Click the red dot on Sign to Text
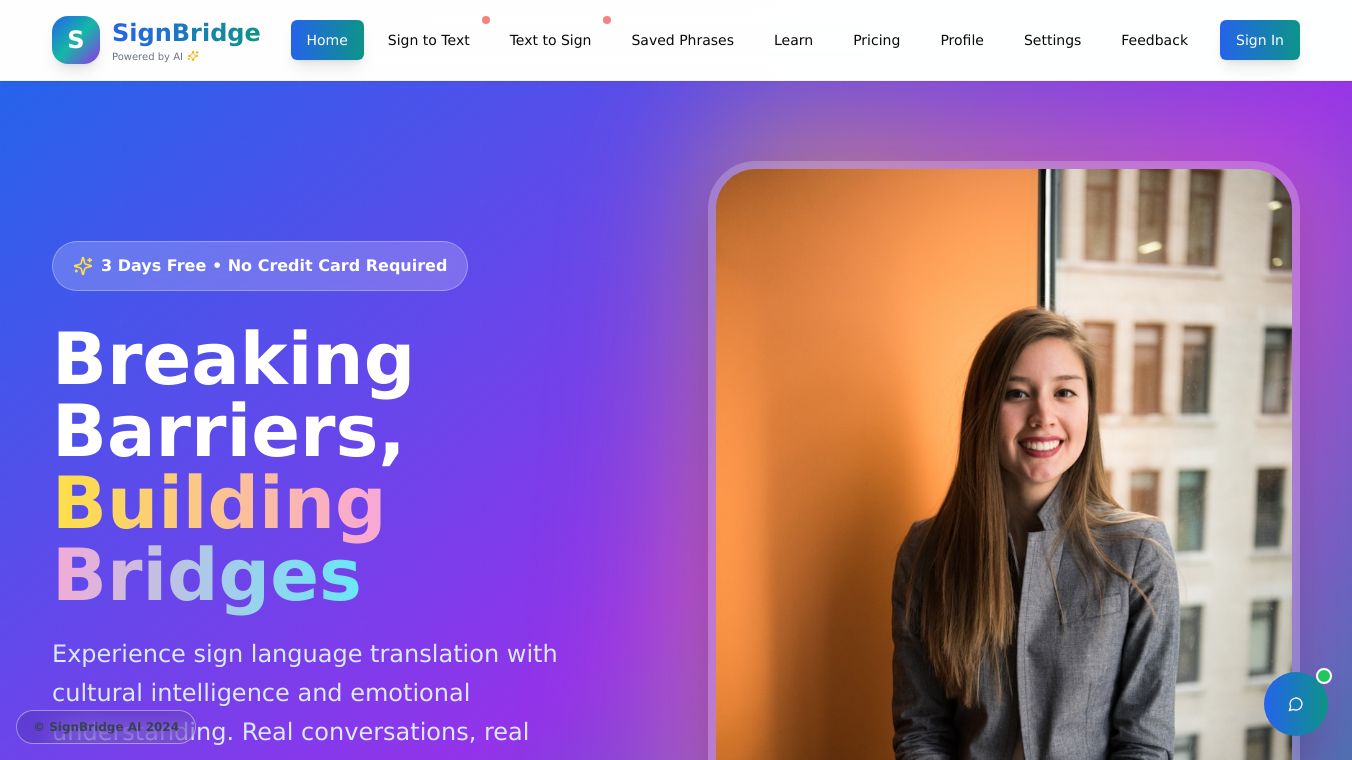 click(x=486, y=20)
